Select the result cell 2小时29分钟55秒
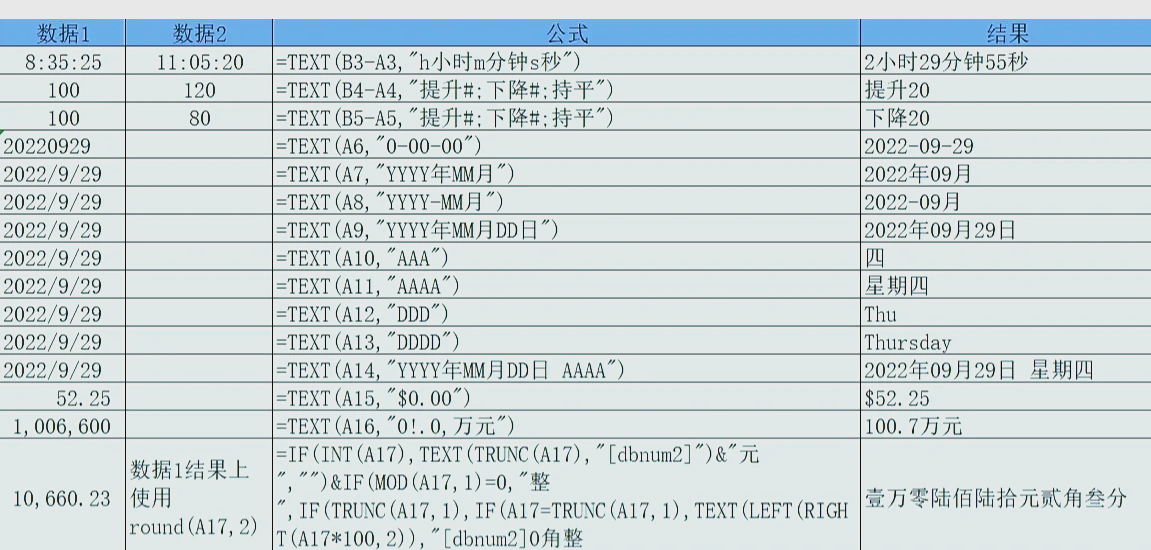 click(x=1004, y=62)
